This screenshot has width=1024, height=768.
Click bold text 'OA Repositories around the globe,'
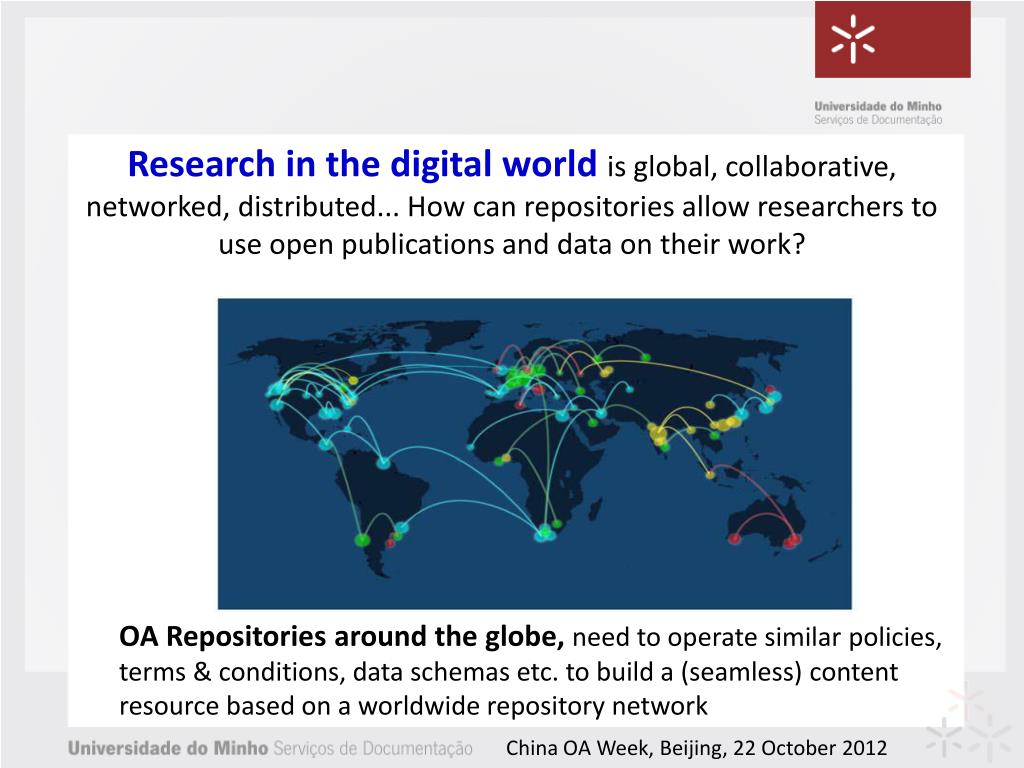[342, 636]
